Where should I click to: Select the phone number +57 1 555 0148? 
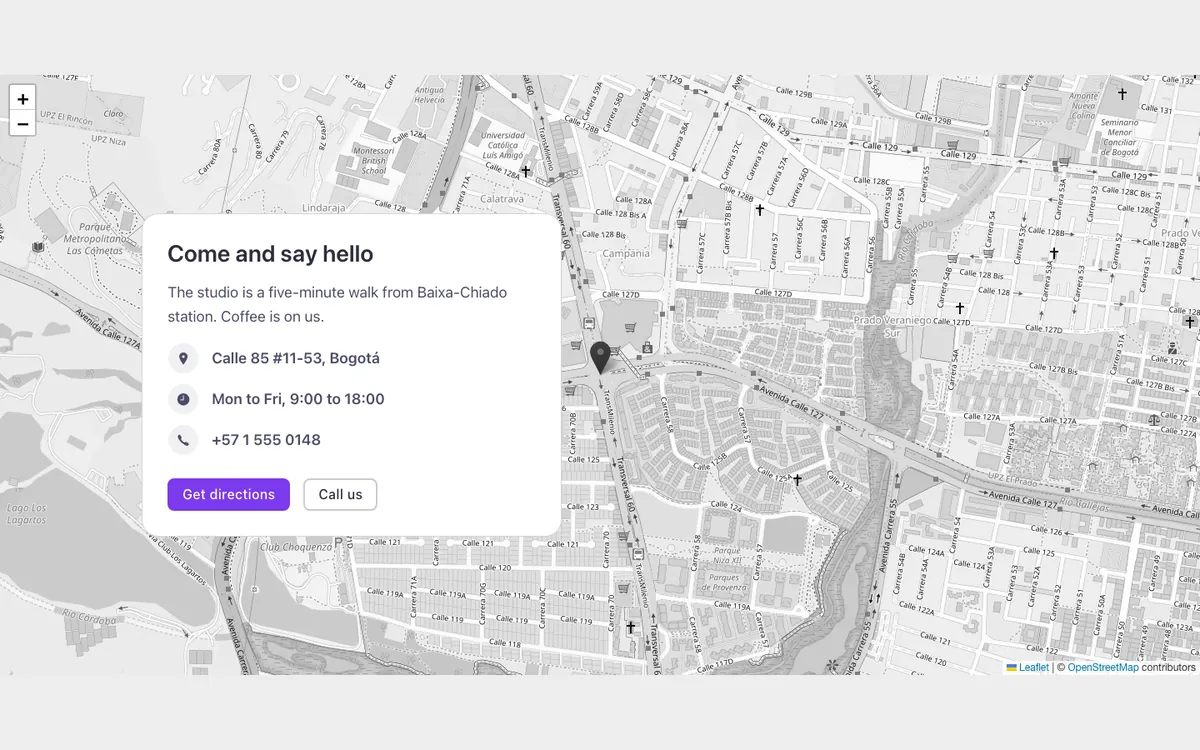266,440
